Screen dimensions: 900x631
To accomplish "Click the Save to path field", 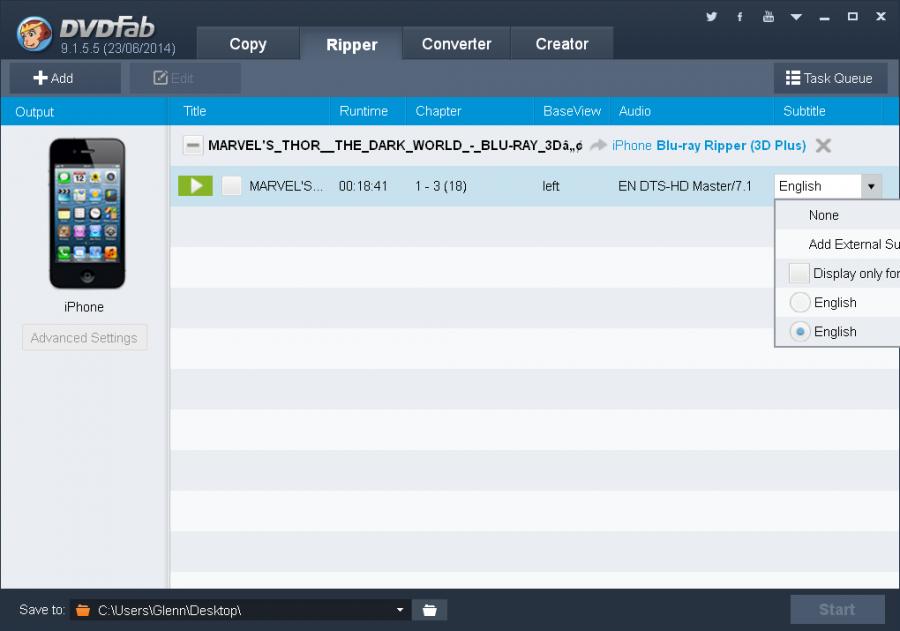I will pos(240,610).
